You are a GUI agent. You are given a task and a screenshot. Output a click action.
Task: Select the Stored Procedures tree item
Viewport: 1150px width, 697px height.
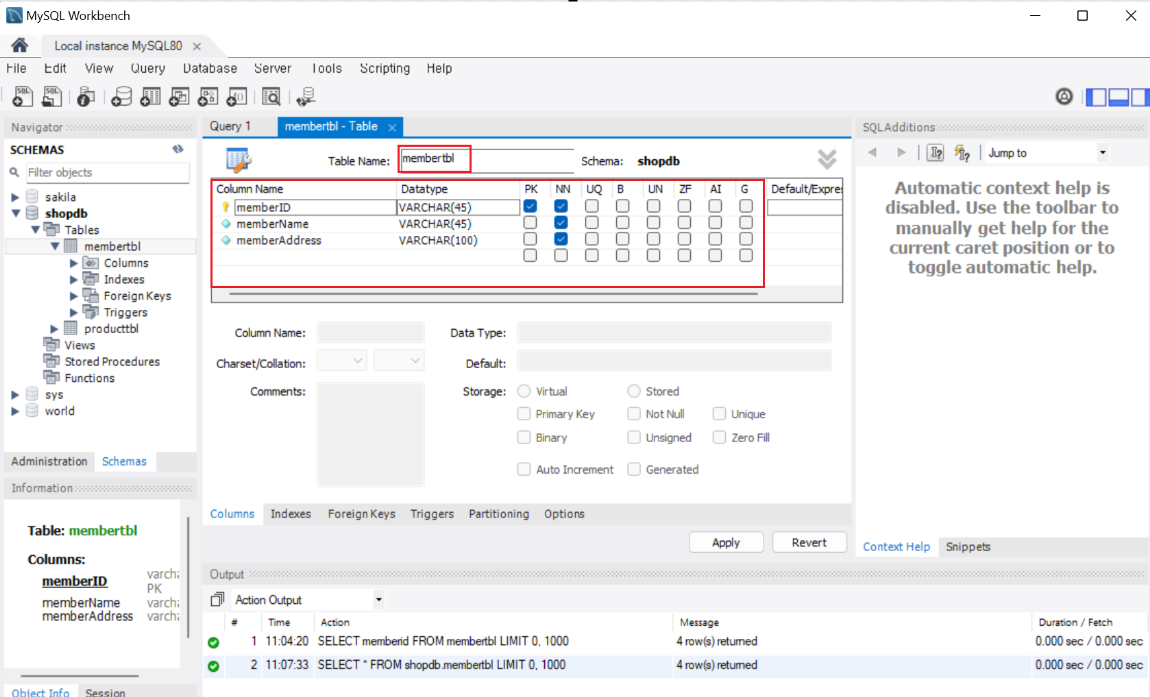click(x=111, y=362)
